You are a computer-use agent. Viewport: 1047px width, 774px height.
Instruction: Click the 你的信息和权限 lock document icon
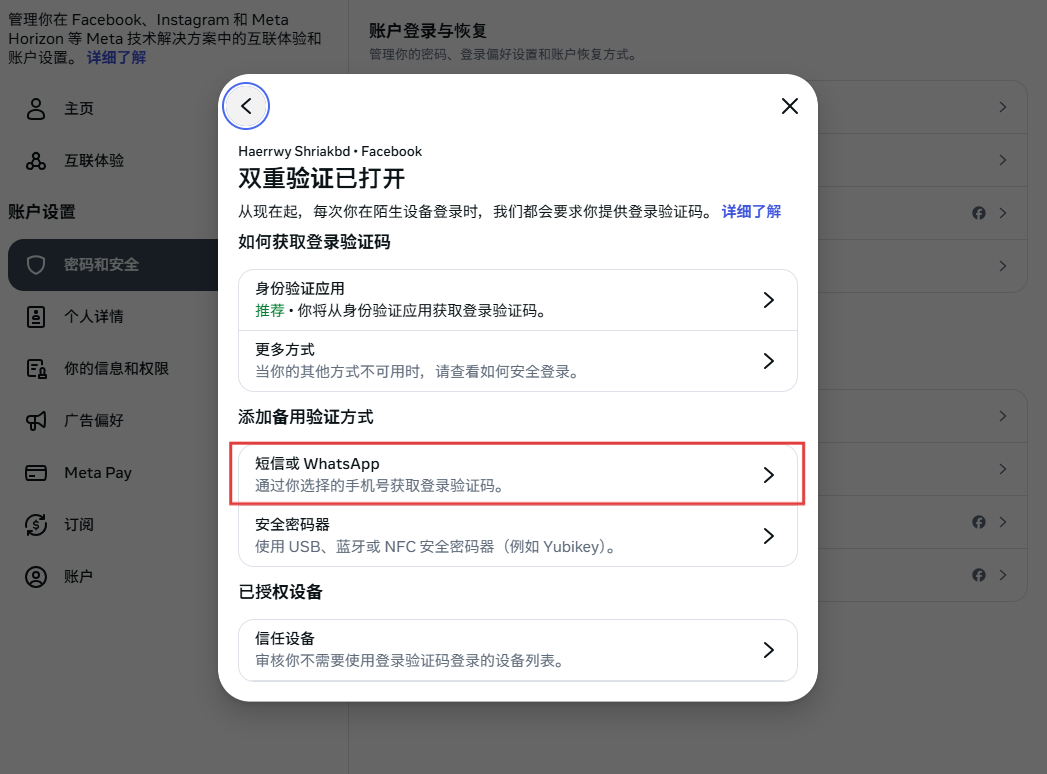click(x=36, y=369)
